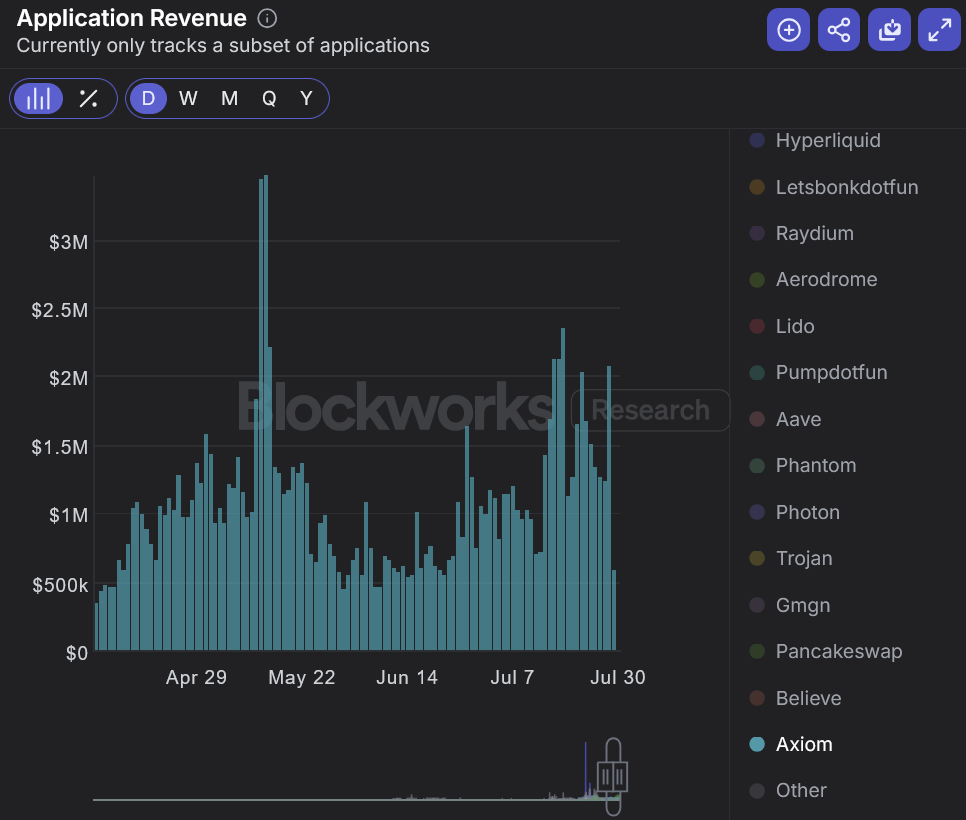Click the add-to-collection plus icon
This screenshot has width=966, height=820.
(x=788, y=29)
